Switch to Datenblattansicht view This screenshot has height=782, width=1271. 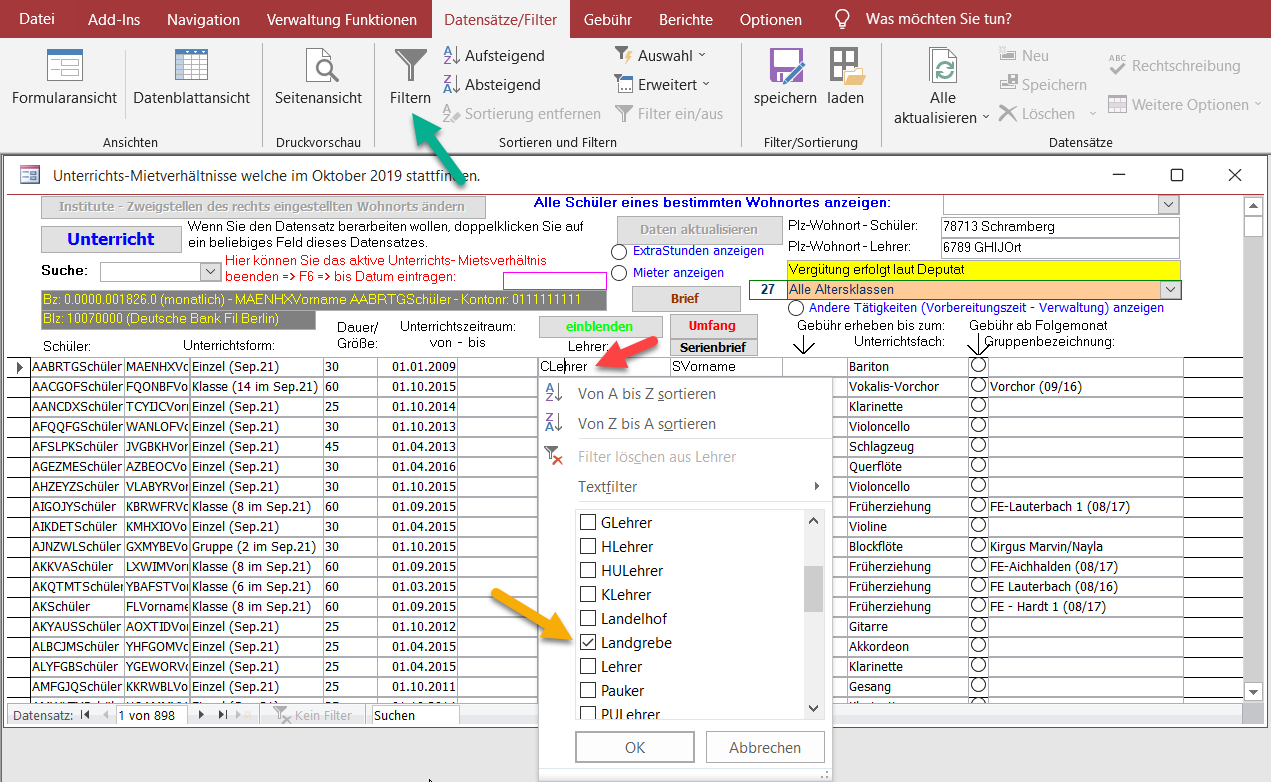[191, 67]
